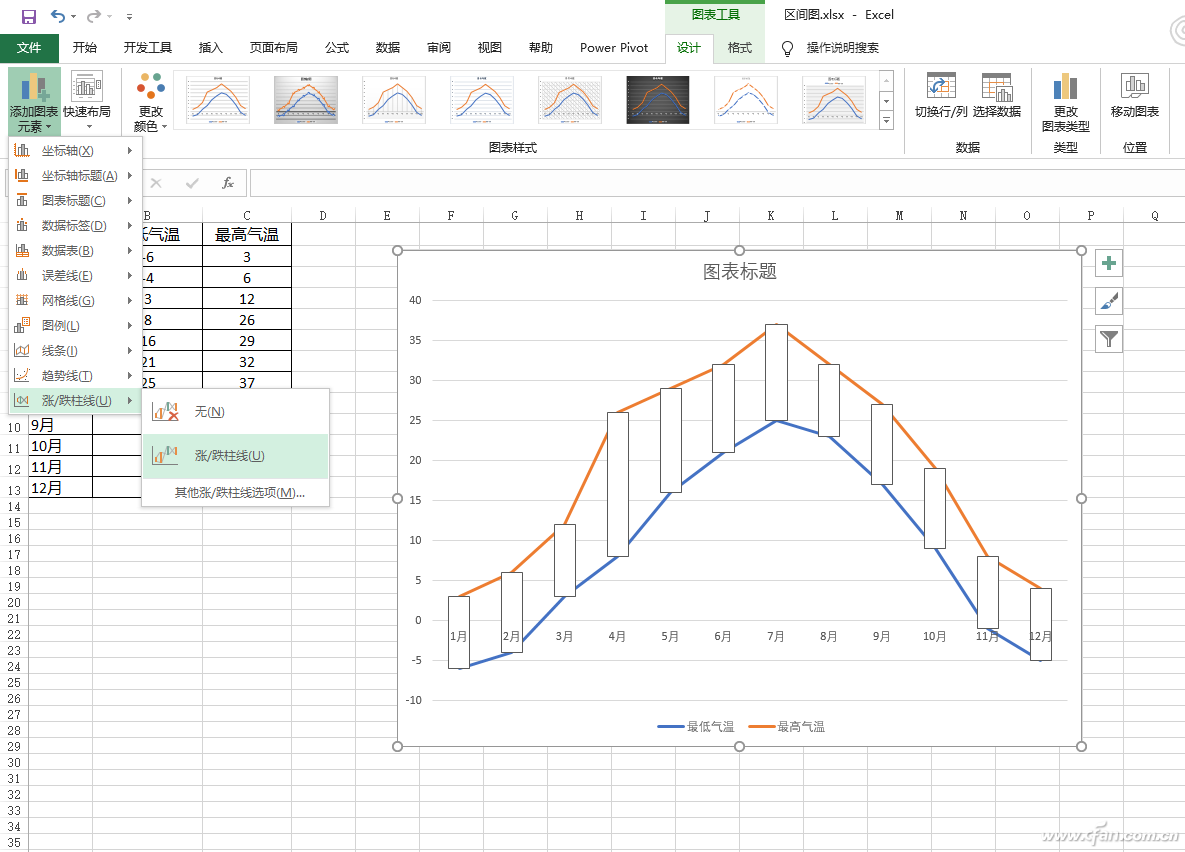Open Quick Layout gallery
The width and height of the screenshot is (1185, 852).
[86, 101]
